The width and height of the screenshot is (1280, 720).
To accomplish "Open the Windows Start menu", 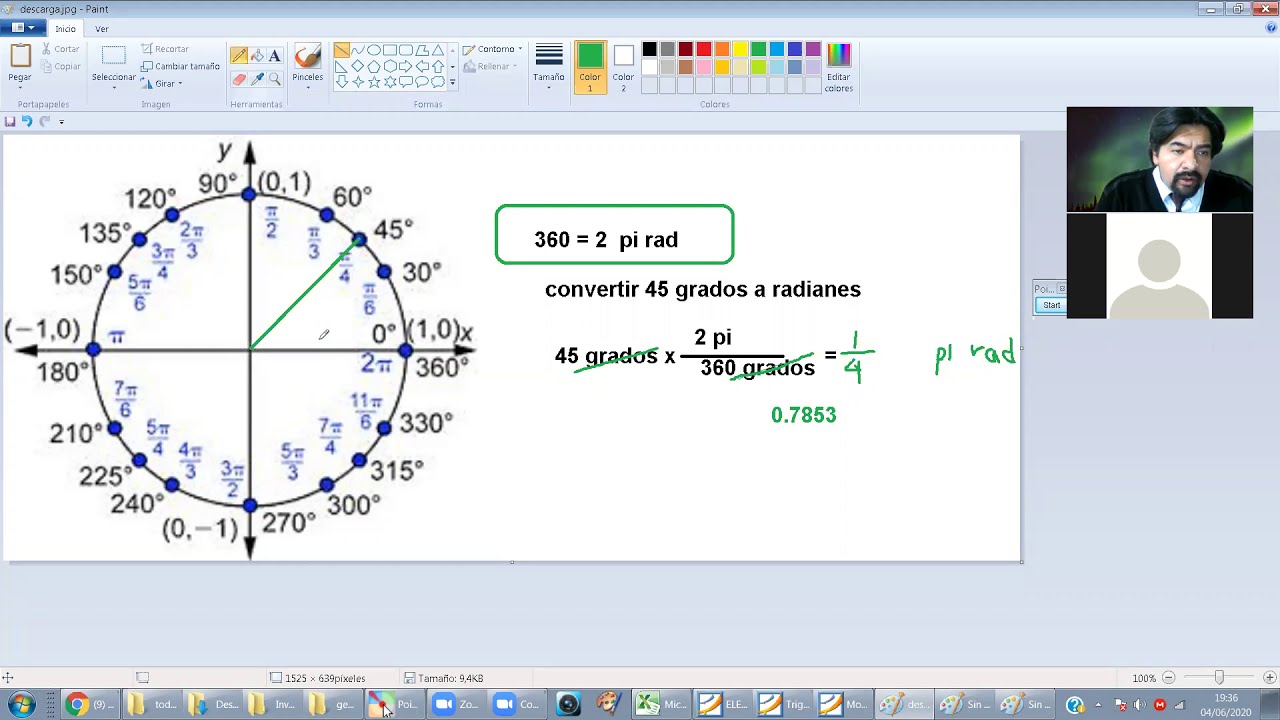I will pyautogui.click(x=21, y=704).
